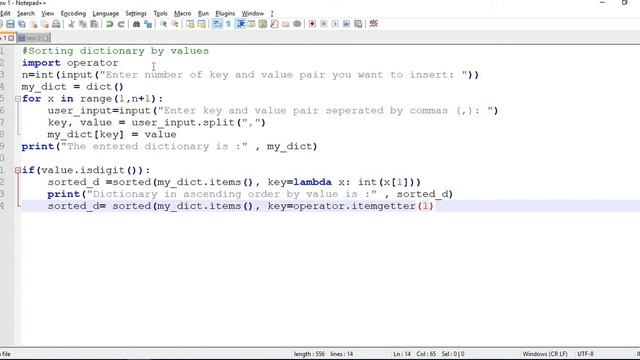
Task: Open Find with binoculars icon
Action: coord(136,24)
